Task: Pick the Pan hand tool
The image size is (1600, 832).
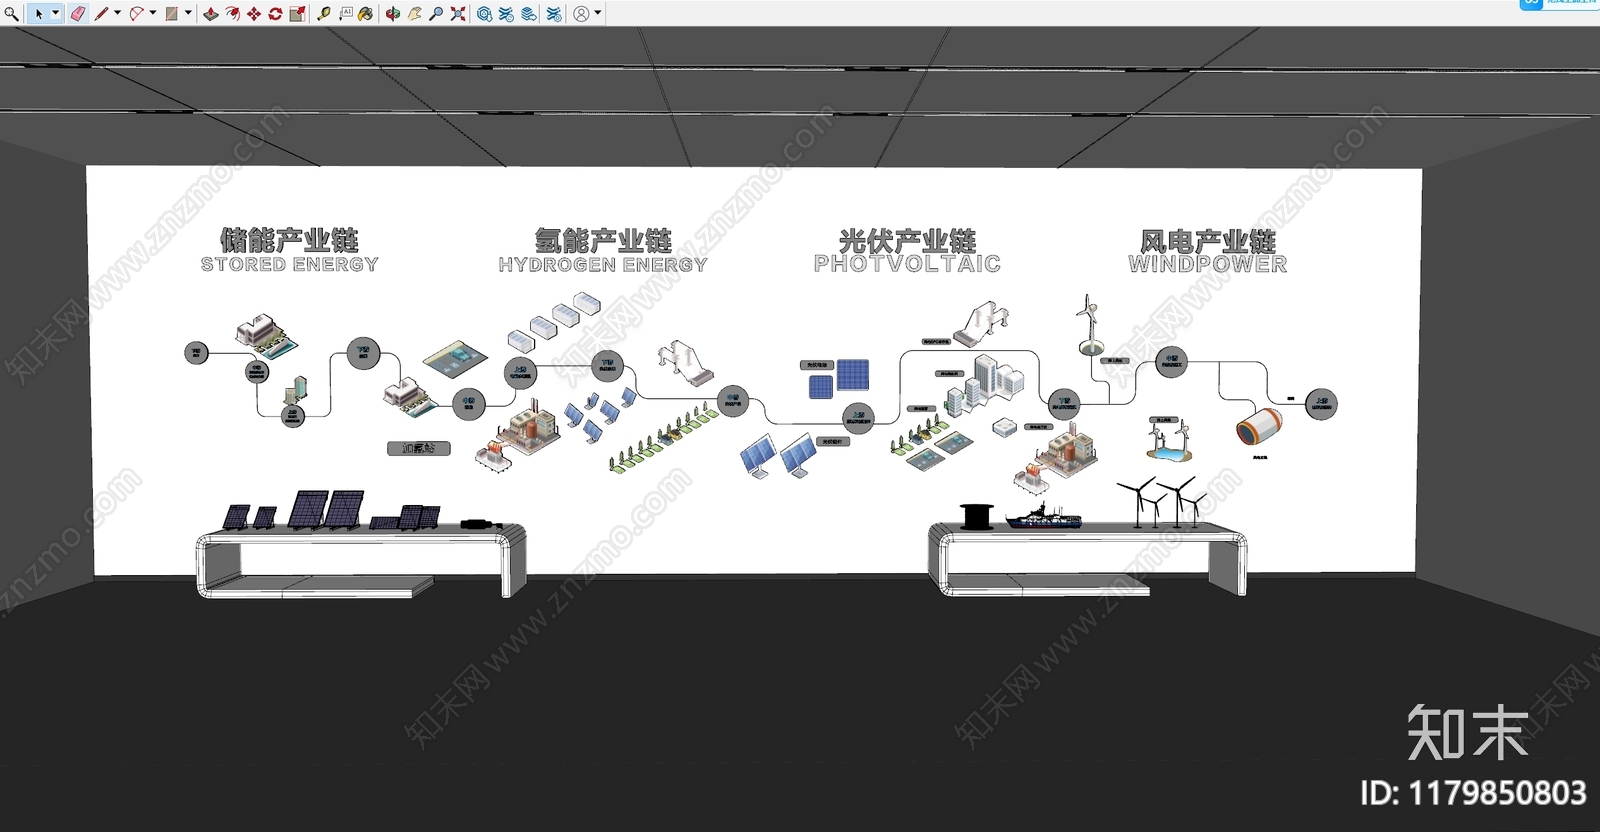Action: tap(415, 14)
